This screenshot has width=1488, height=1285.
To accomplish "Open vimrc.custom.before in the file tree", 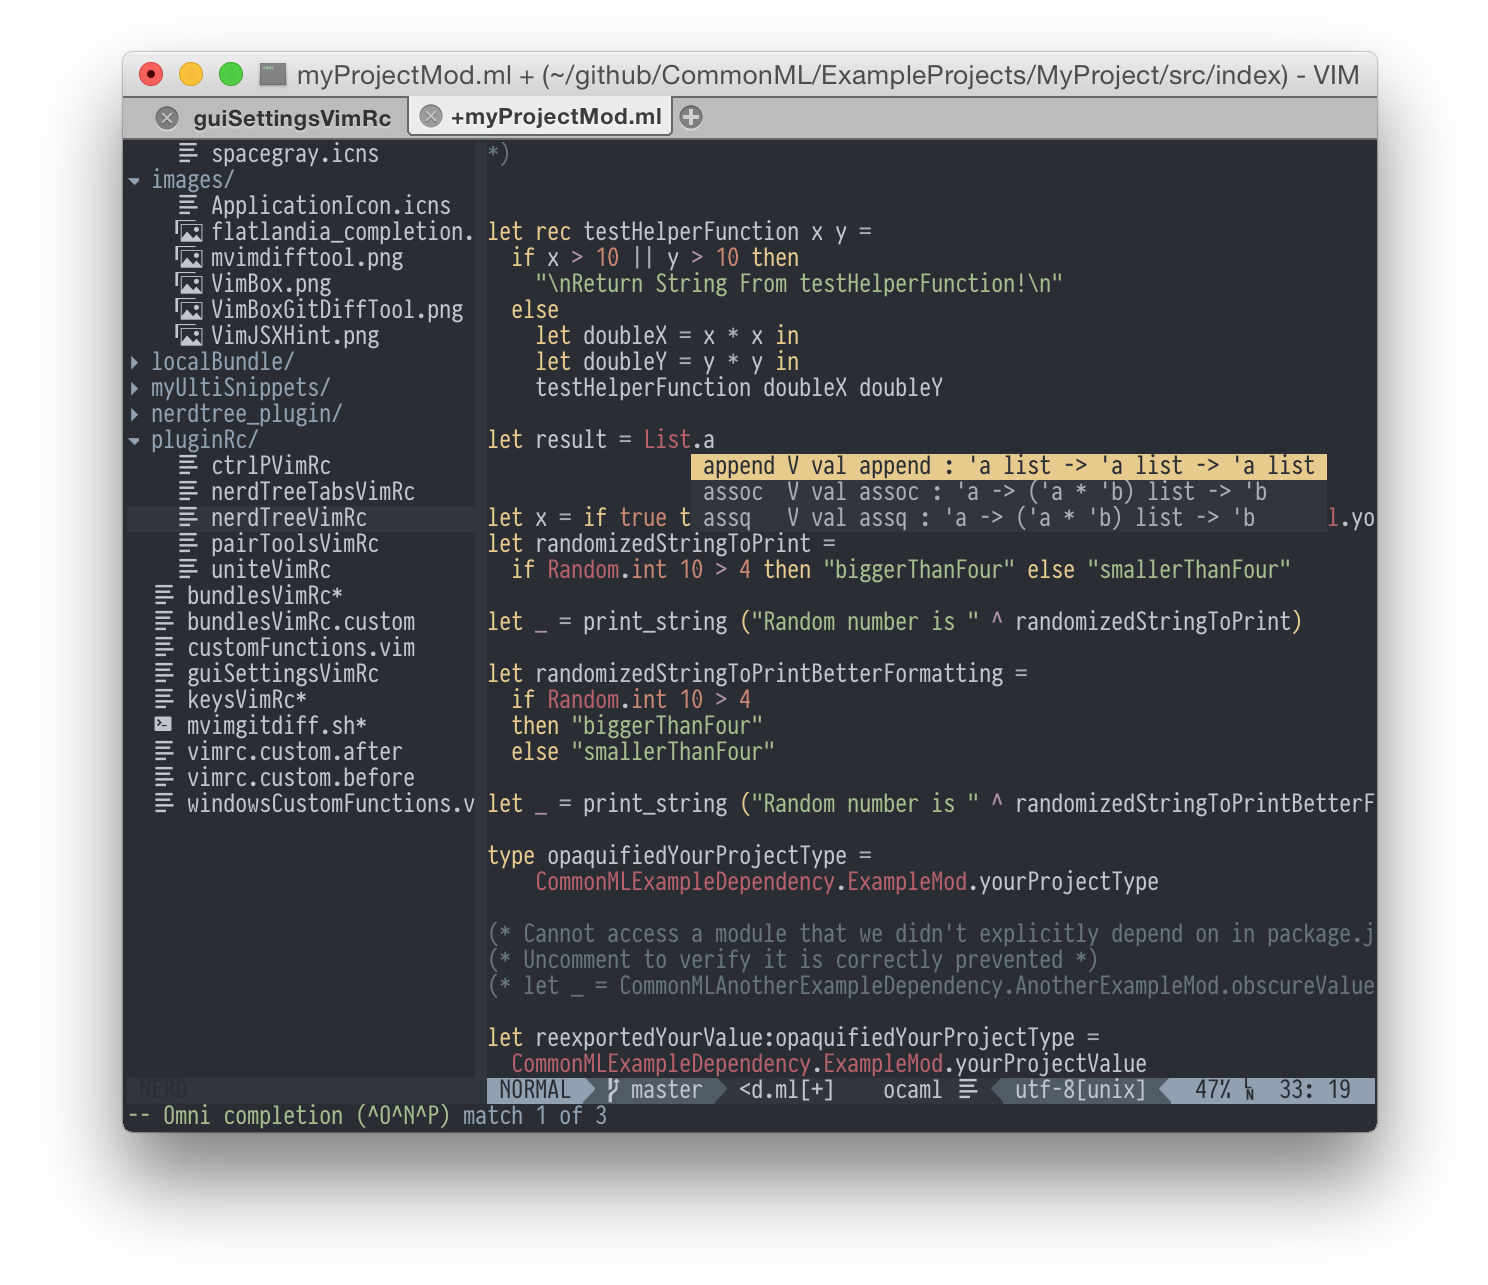I will click(301, 778).
